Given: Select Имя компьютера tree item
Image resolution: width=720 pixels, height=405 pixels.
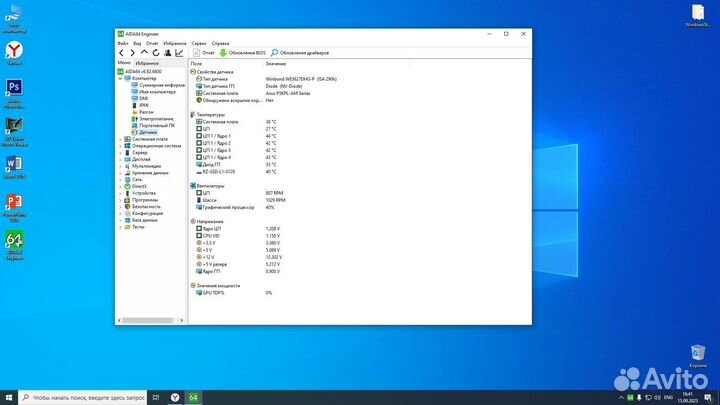Looking at the screenshot, I should click(x=153, y=92).
